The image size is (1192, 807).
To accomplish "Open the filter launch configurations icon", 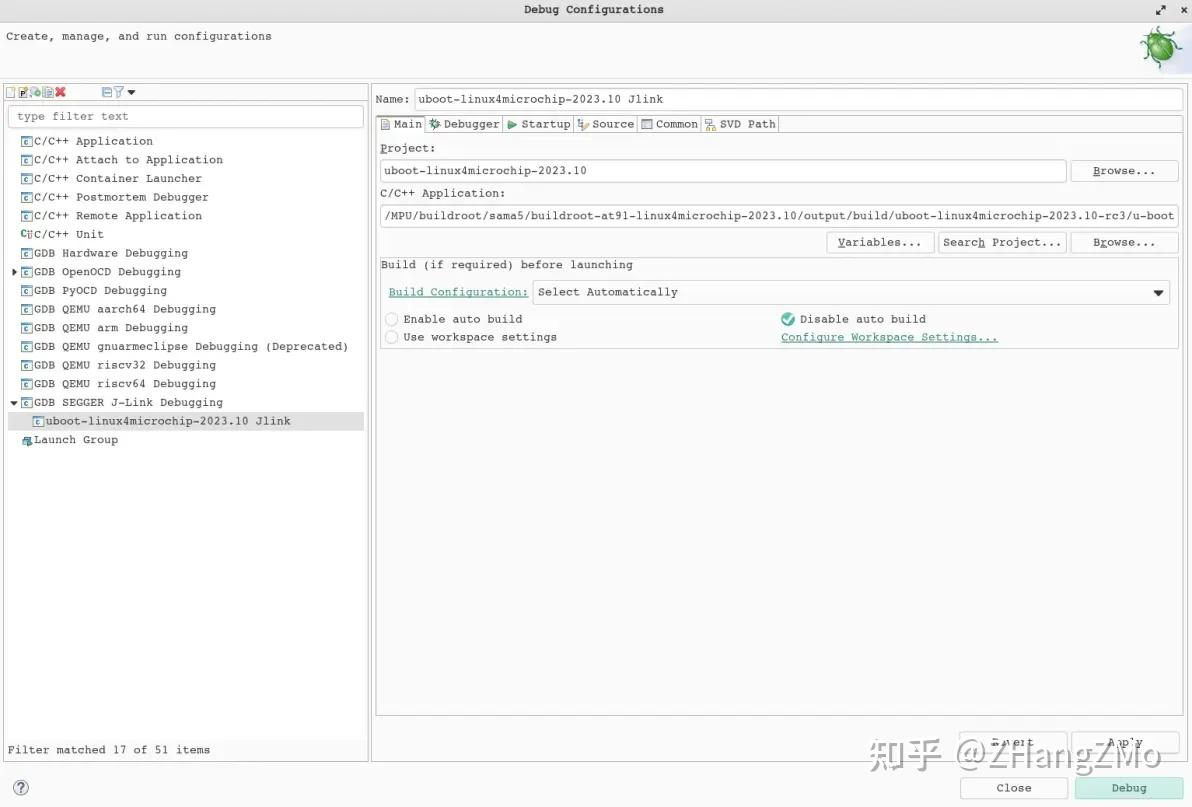I will (118, 92).
